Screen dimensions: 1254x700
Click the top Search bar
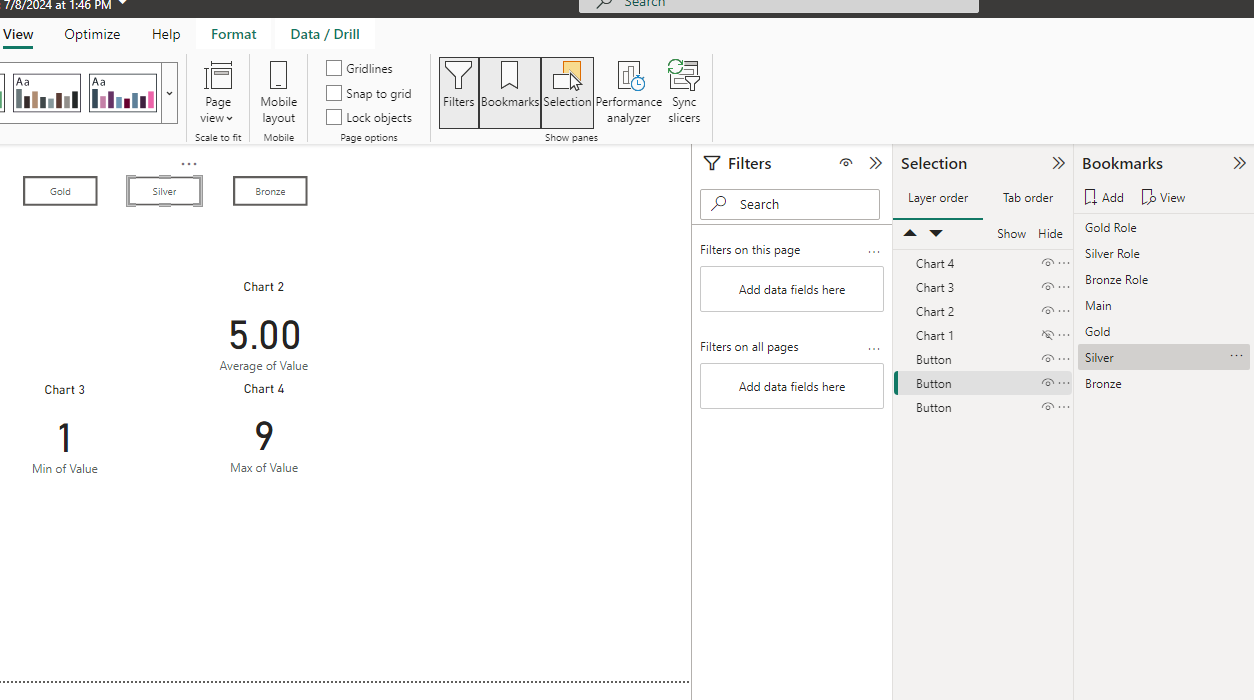[779, 4]
